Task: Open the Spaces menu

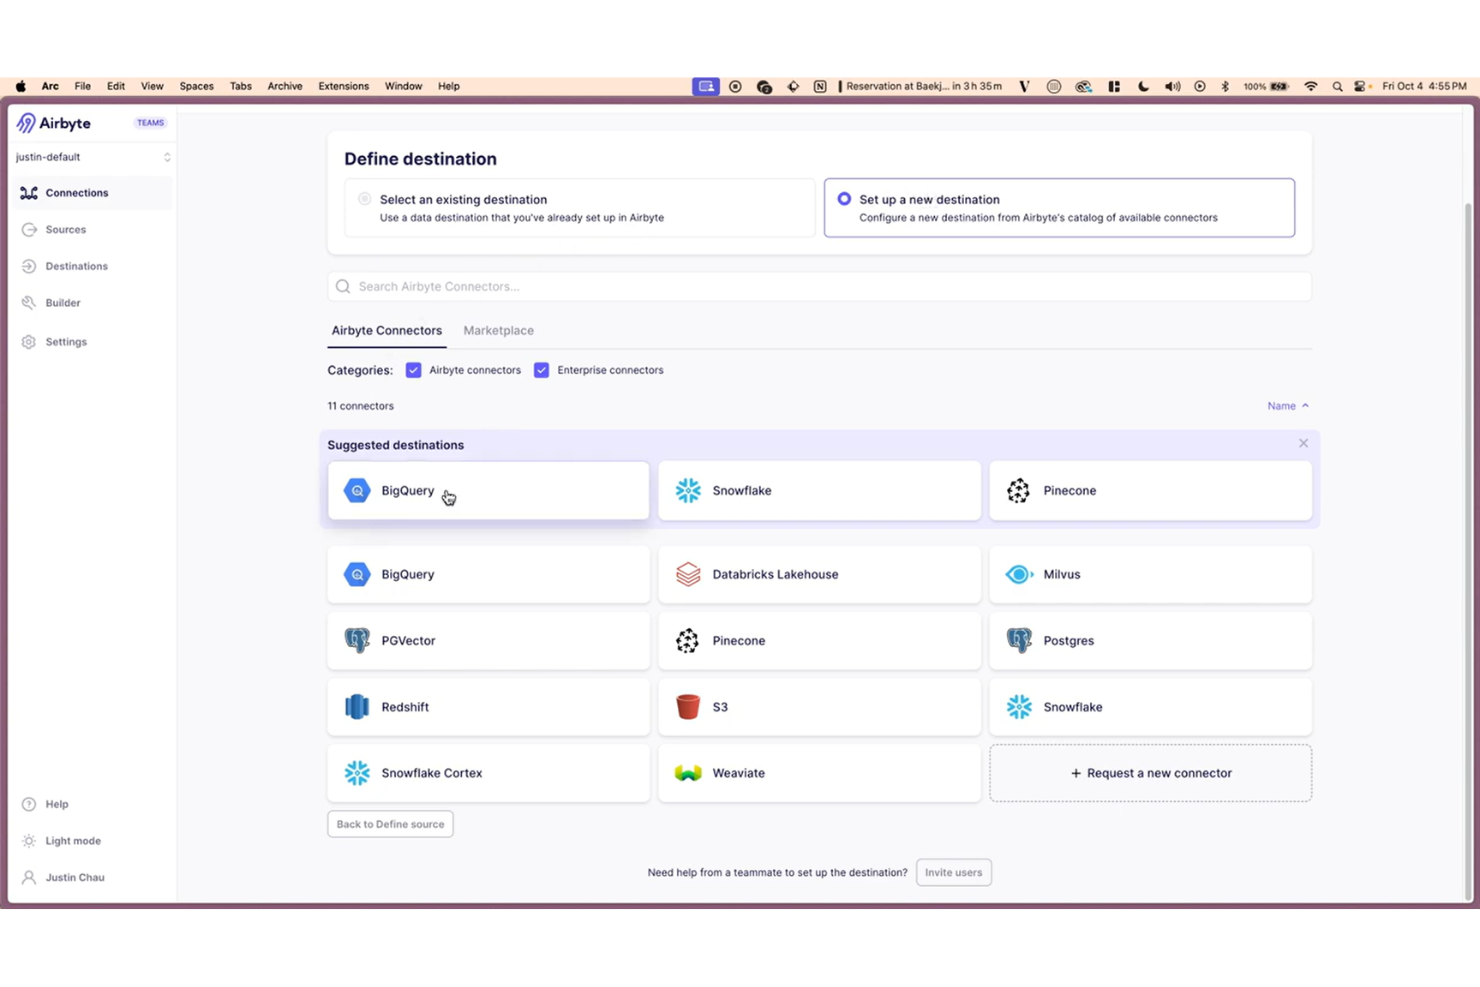Action: tap(197, 86)
